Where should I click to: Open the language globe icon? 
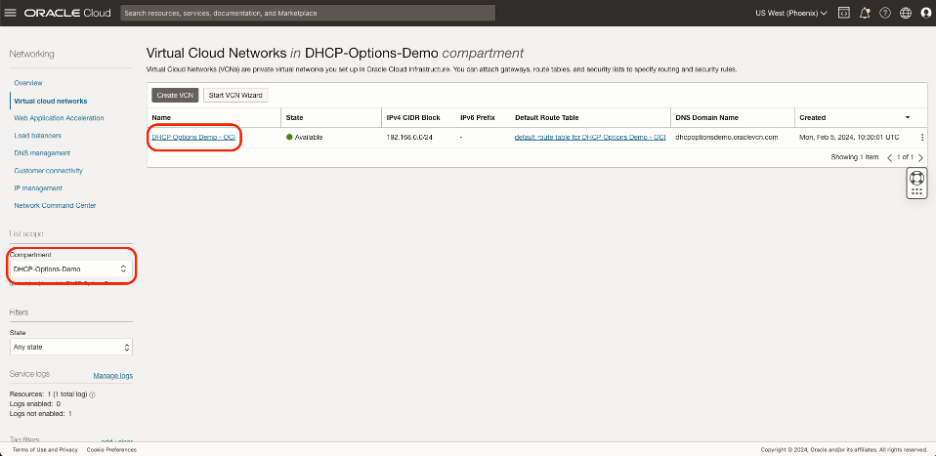pyautogui.click(x=905, y=13)
